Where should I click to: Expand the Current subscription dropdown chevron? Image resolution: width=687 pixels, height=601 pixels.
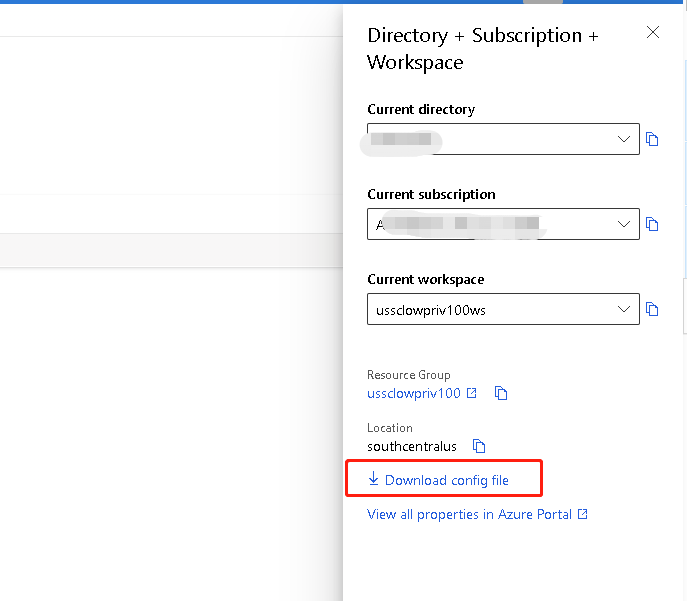pyautogui.click(x=624, y=224)
